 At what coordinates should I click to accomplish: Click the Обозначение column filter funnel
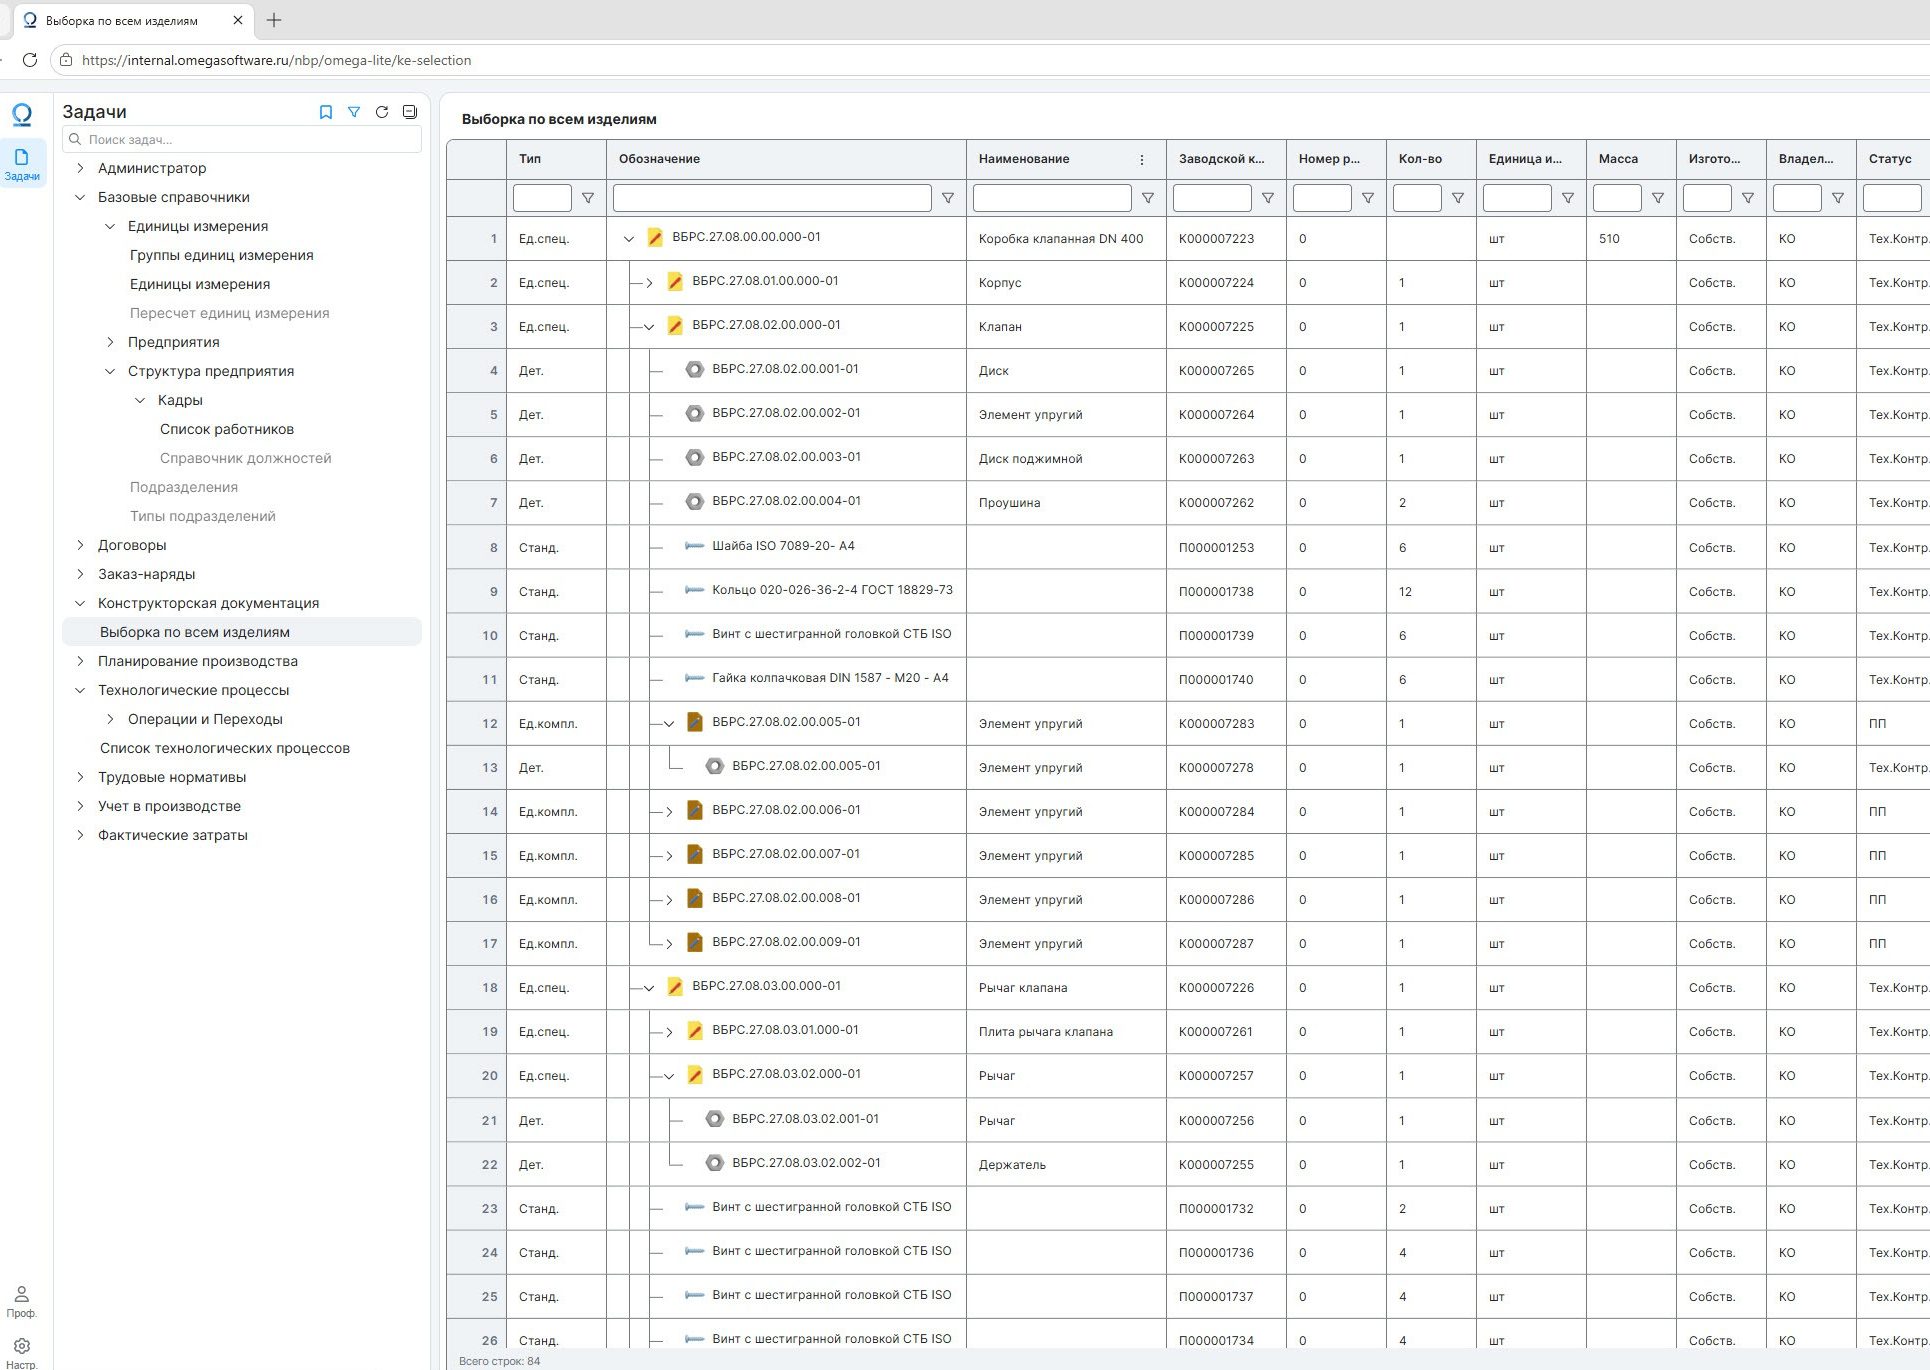pyautogui.click(x=948, y=198)
